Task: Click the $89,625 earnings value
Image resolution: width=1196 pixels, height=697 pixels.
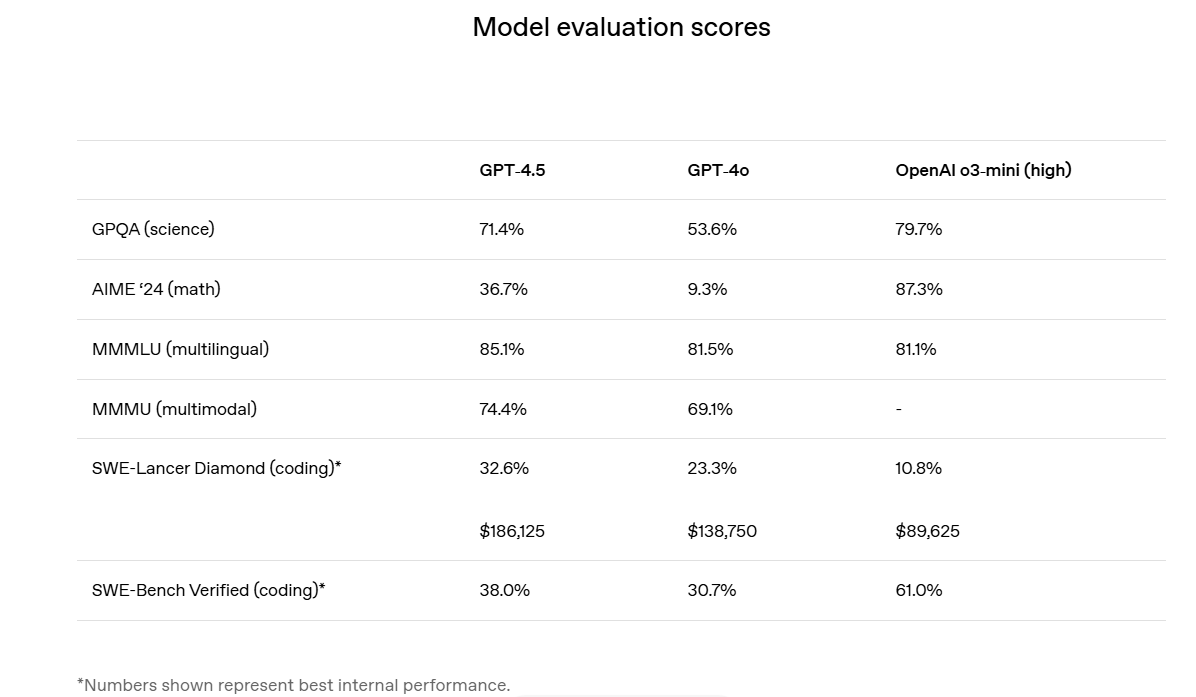Action: (927, 531)
